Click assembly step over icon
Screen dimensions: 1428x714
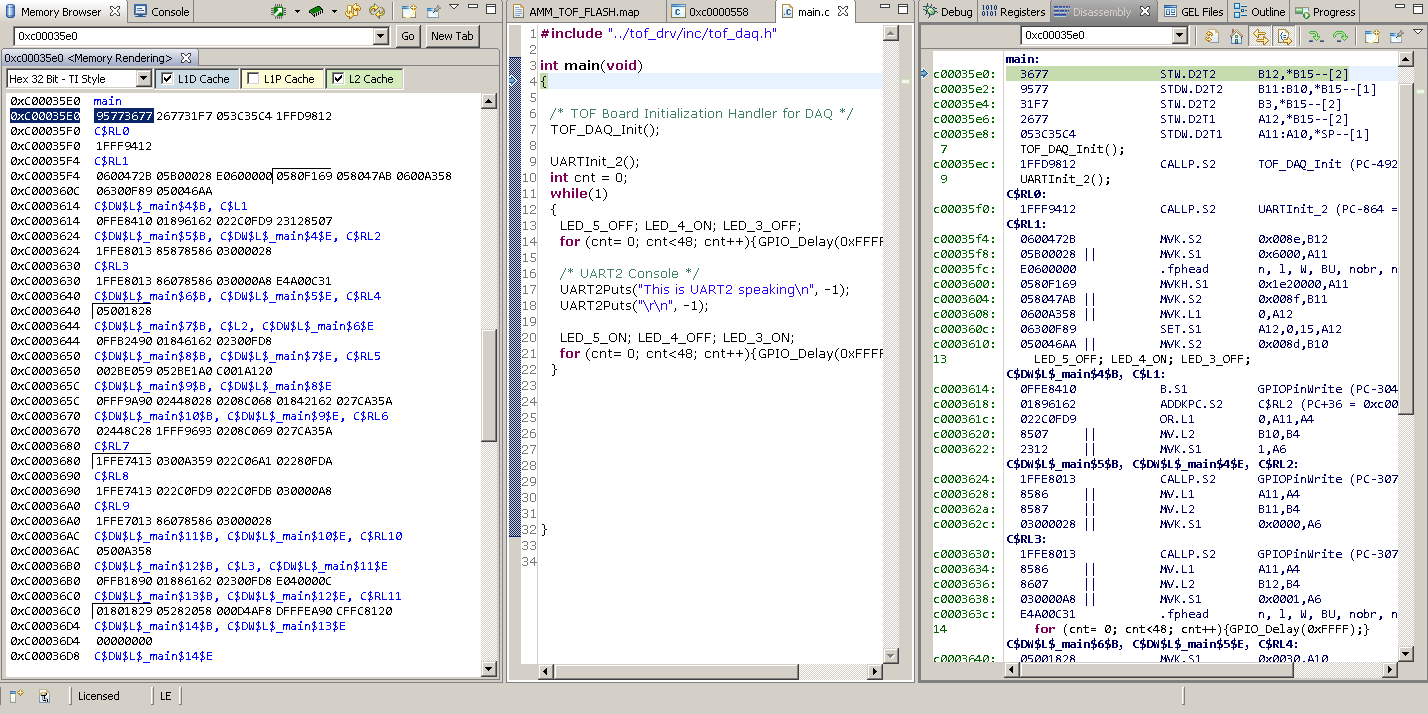1340,36
